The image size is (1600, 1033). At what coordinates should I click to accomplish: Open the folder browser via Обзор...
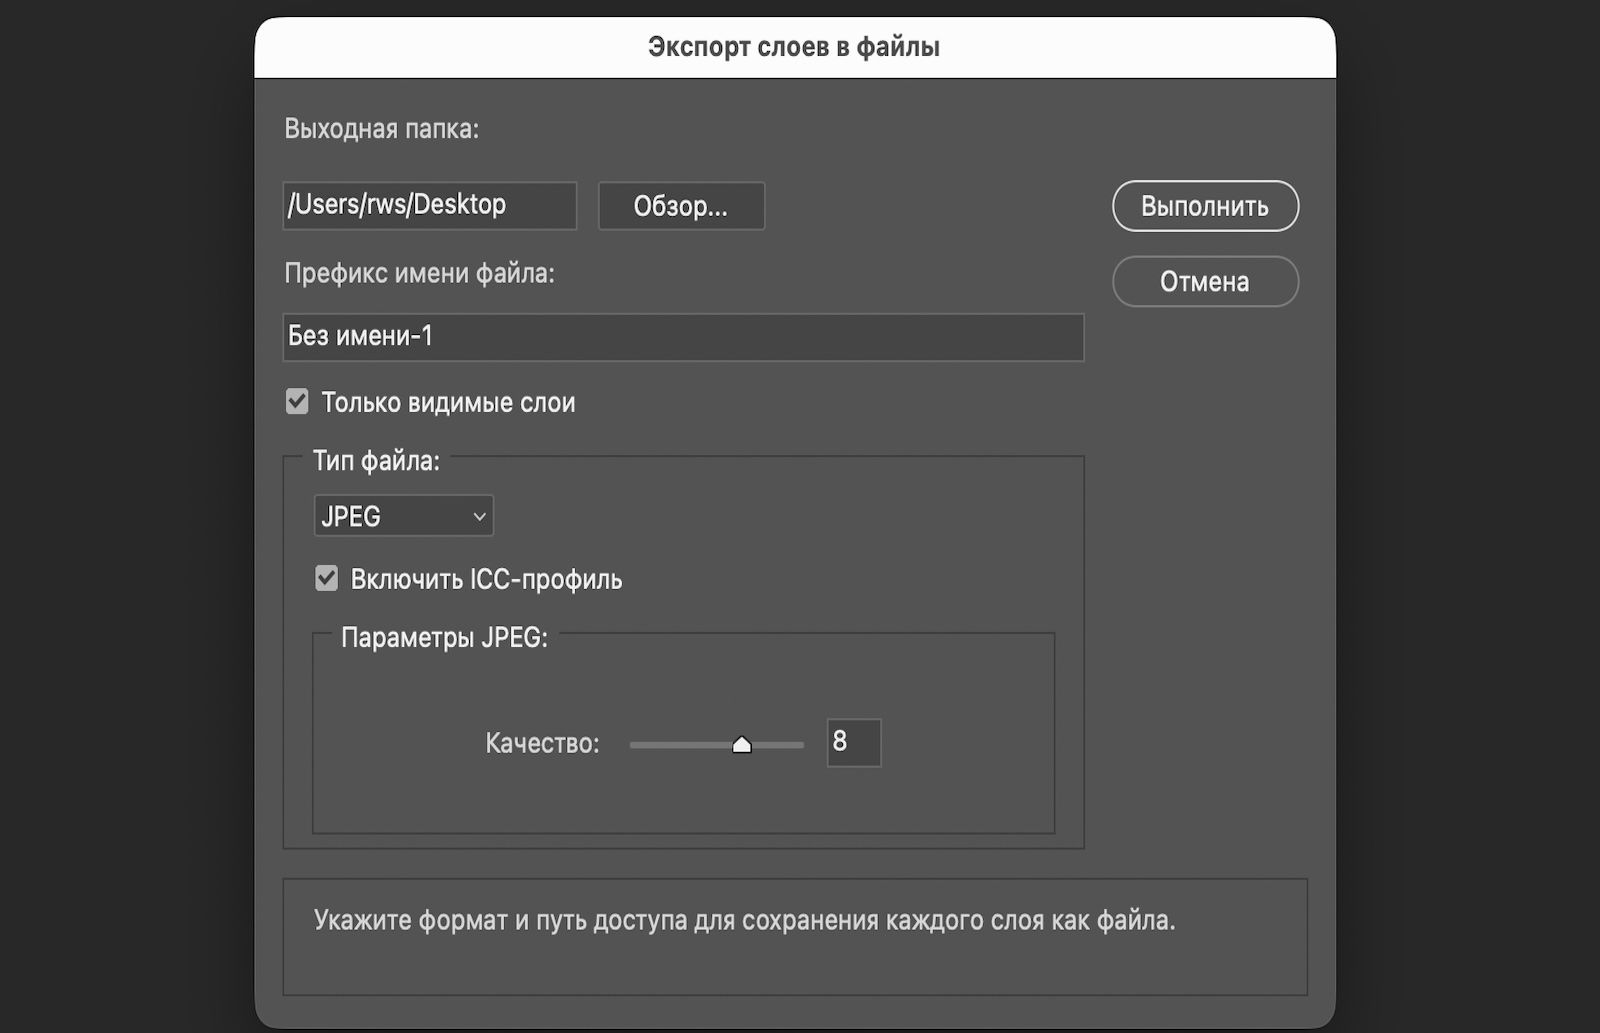coord(681,206)
